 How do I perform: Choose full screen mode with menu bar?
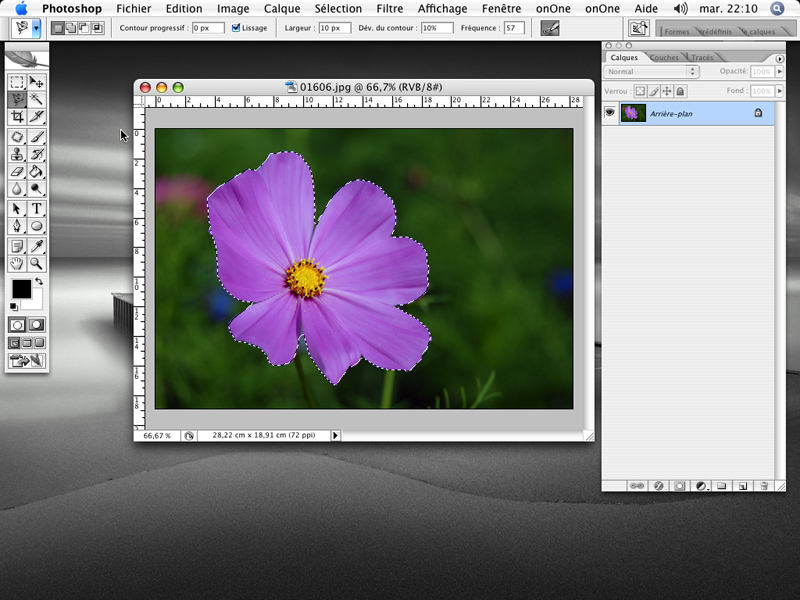click(x=27, y=343)
